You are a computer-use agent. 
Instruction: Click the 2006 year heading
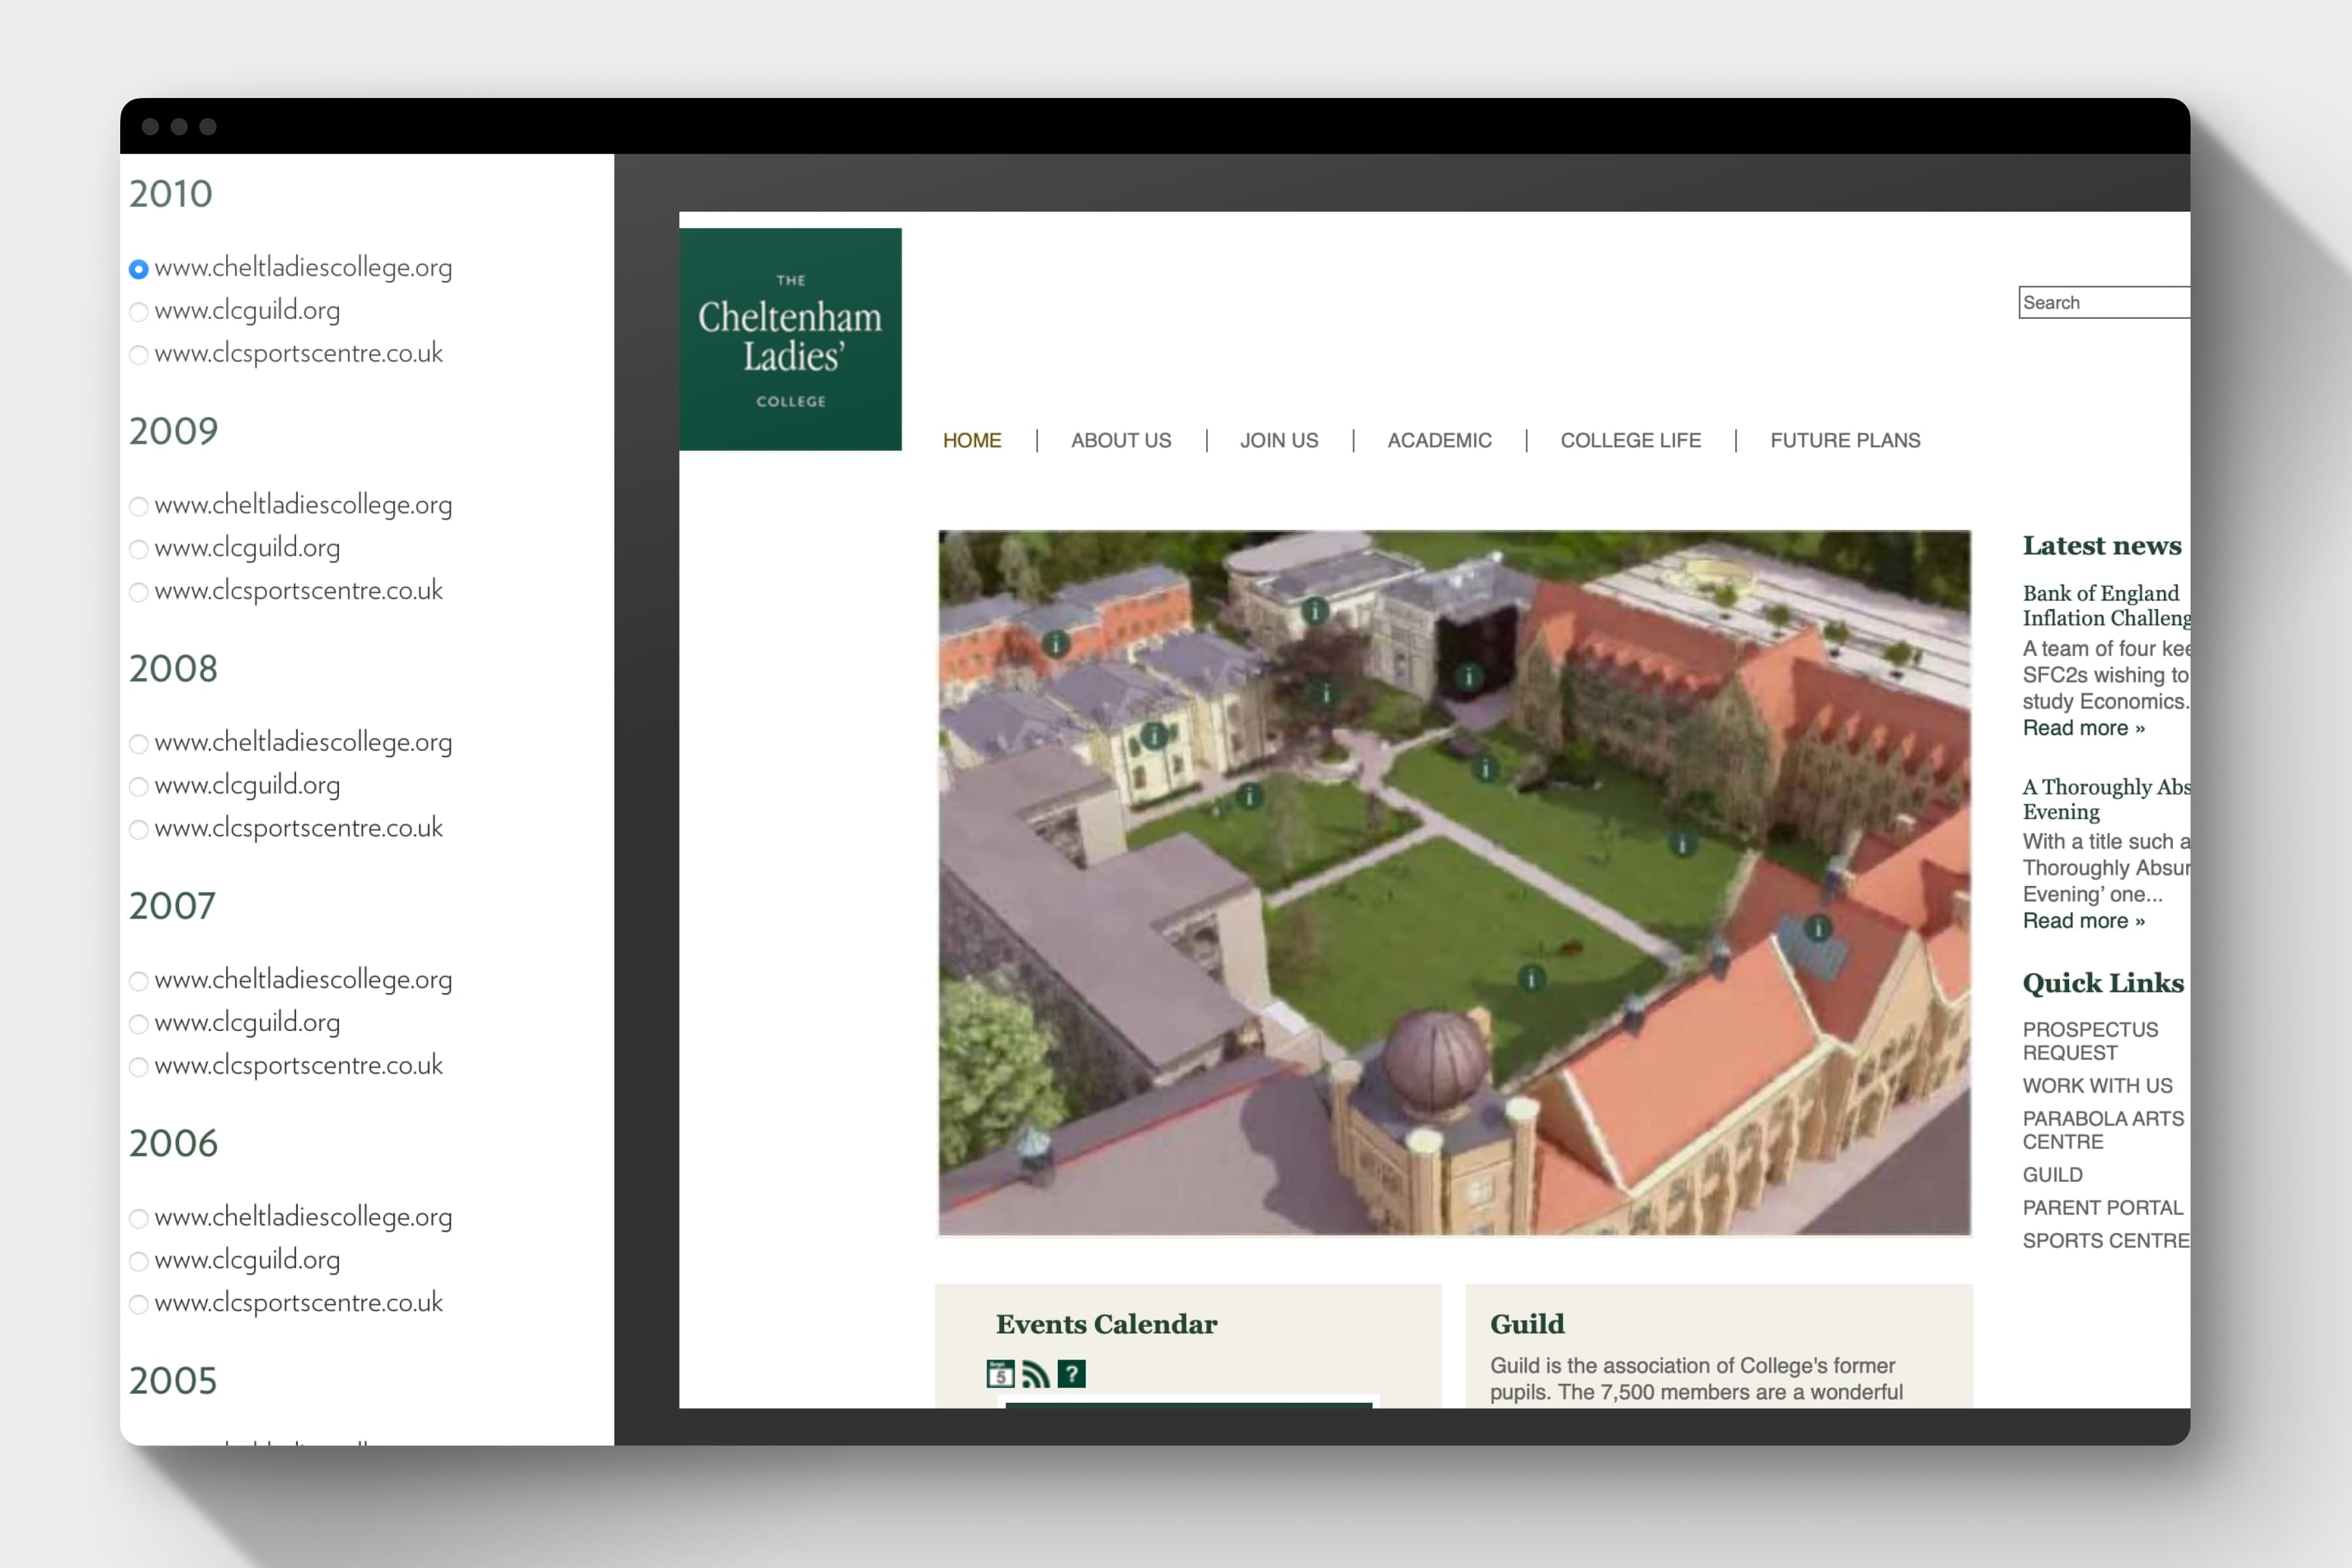[x=173, y=1143]
